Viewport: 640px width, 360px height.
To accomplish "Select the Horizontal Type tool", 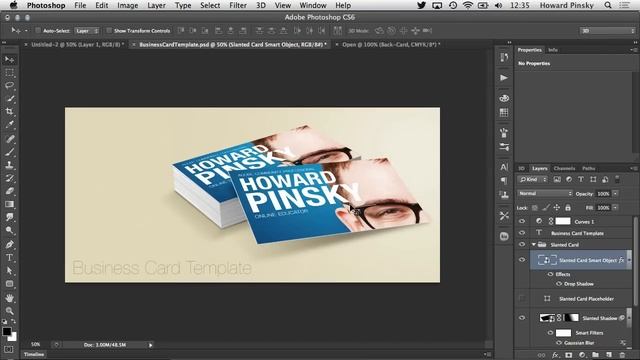I will [9, 258].
